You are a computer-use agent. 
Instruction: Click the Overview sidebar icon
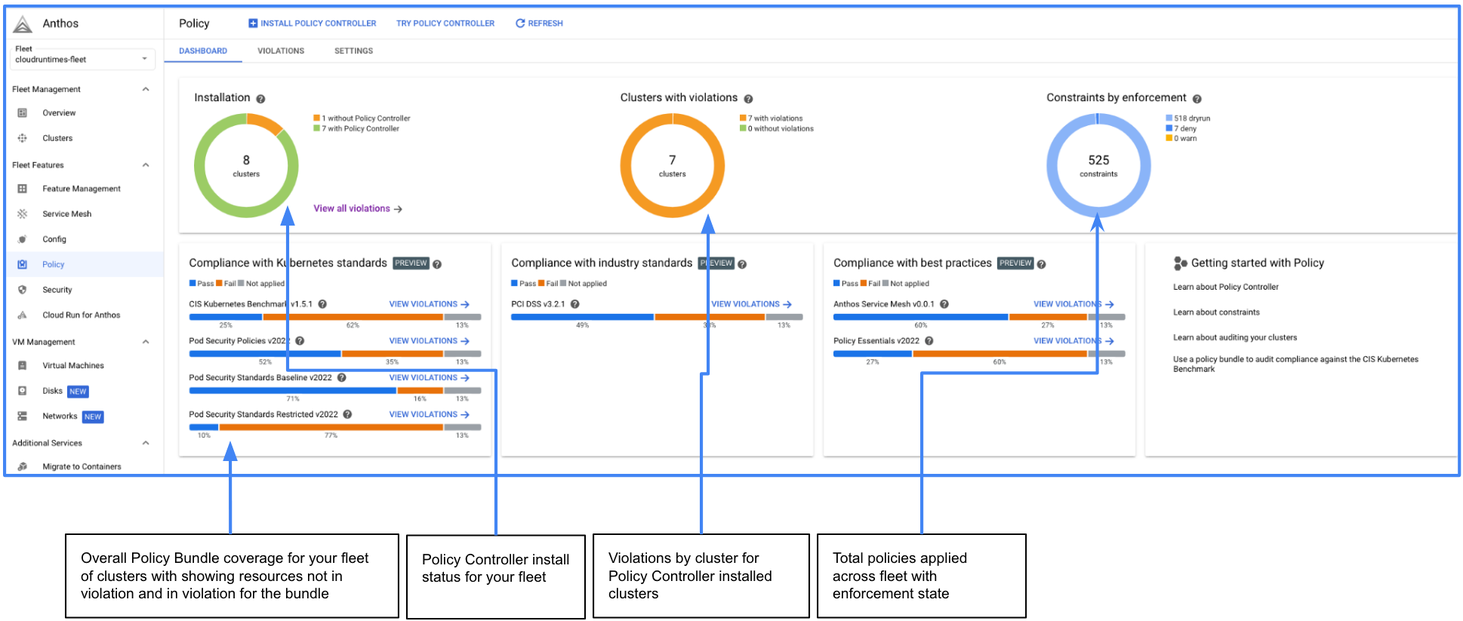coord(22,113)
